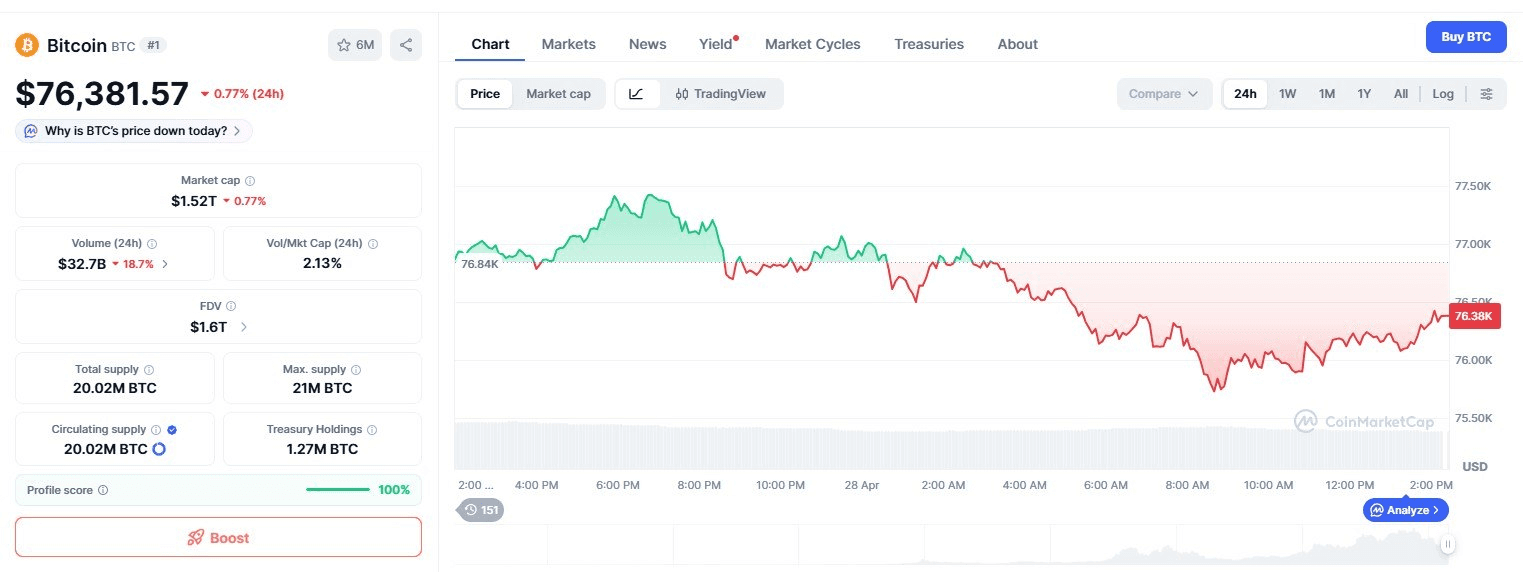The height and width of the screenshot is (572, 1523).
Task: Switch to the Treasuries tab
Action: [928, 44]
